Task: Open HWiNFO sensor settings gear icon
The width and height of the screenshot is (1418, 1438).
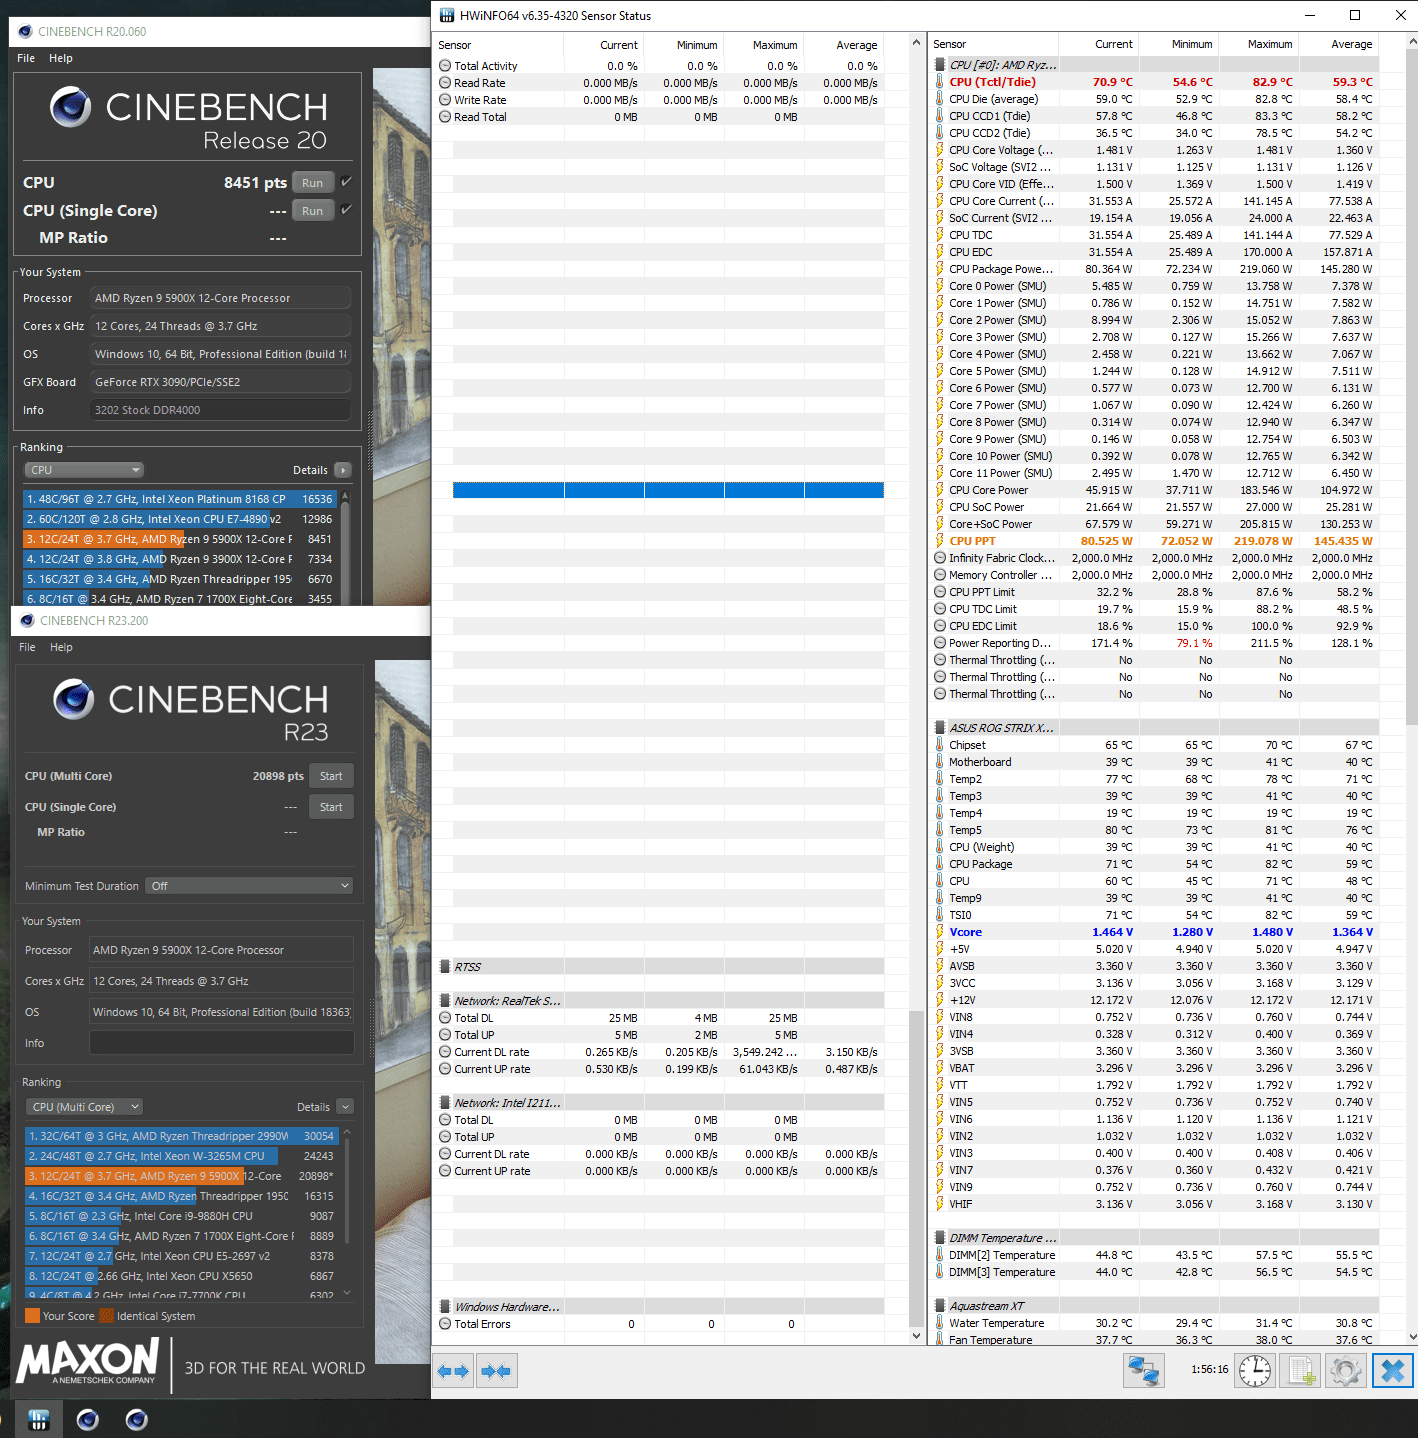Action: [x=1346, y=1370]
